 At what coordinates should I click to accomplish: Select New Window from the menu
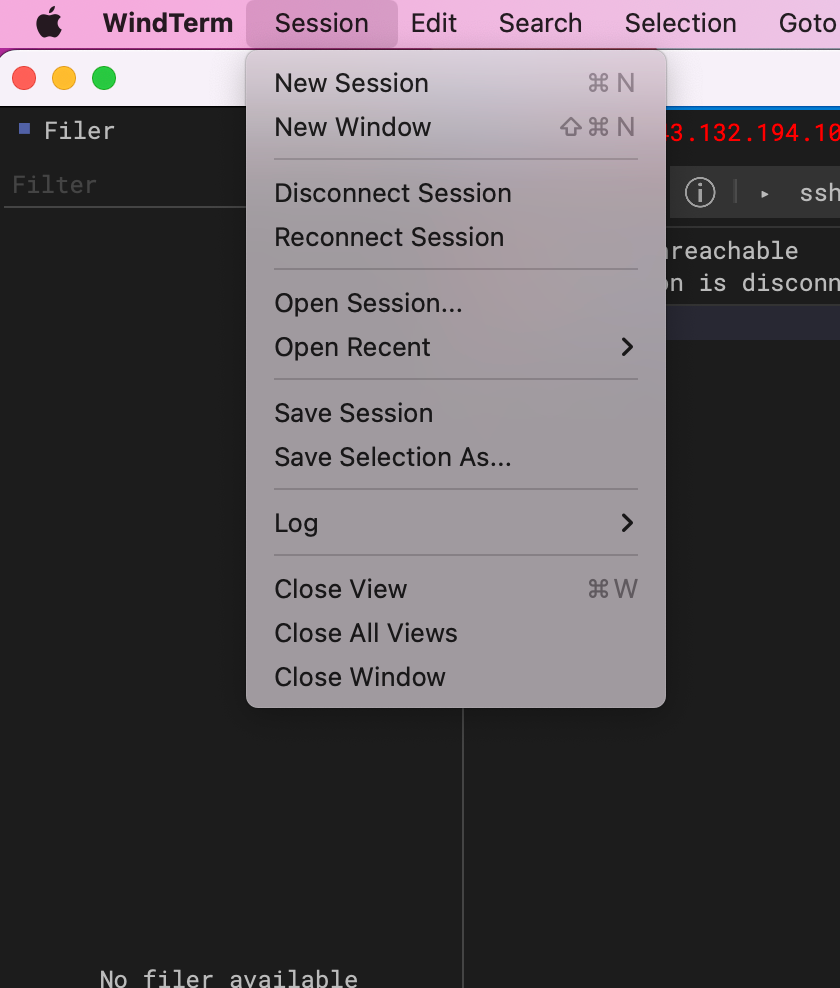[352, 127]
